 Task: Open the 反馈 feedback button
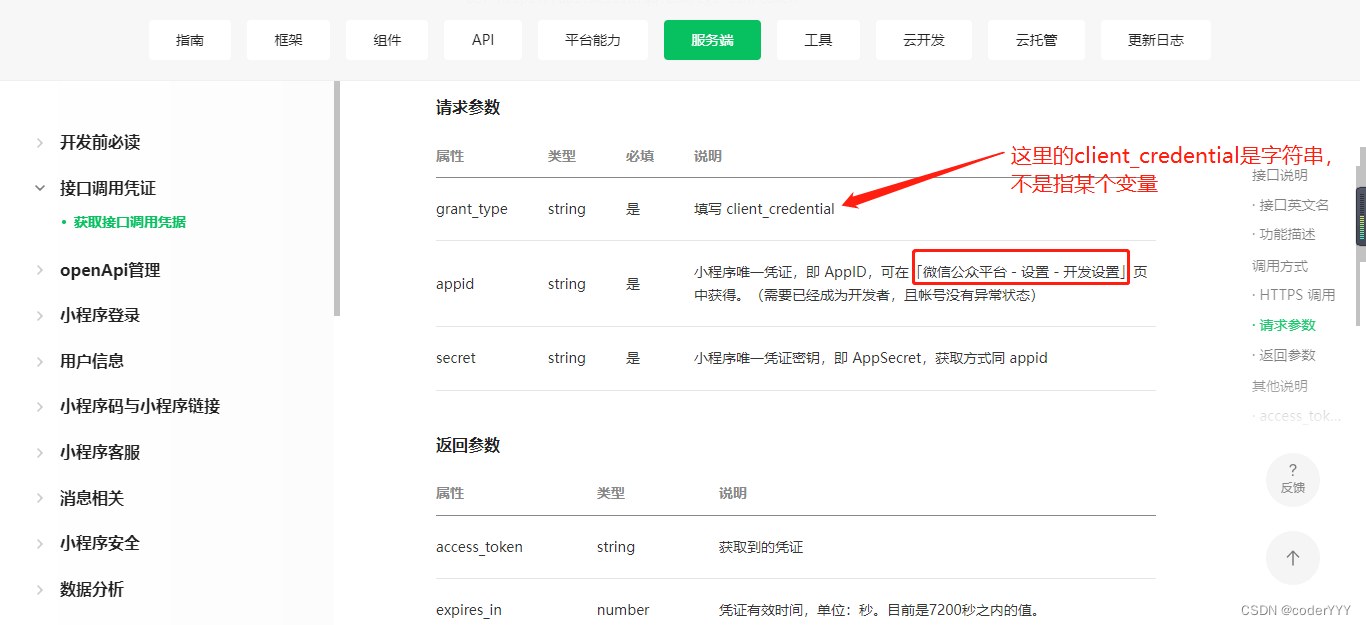(1293, 480)
